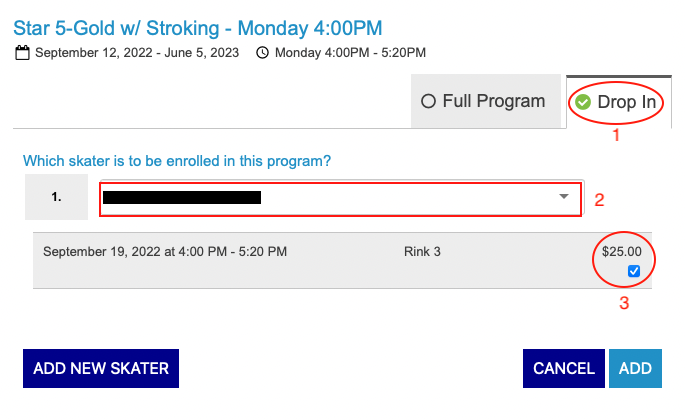The image size is (685, 420).
Task: Click the green checkmark icon on Drop In
Action: [x=582, y=102]
